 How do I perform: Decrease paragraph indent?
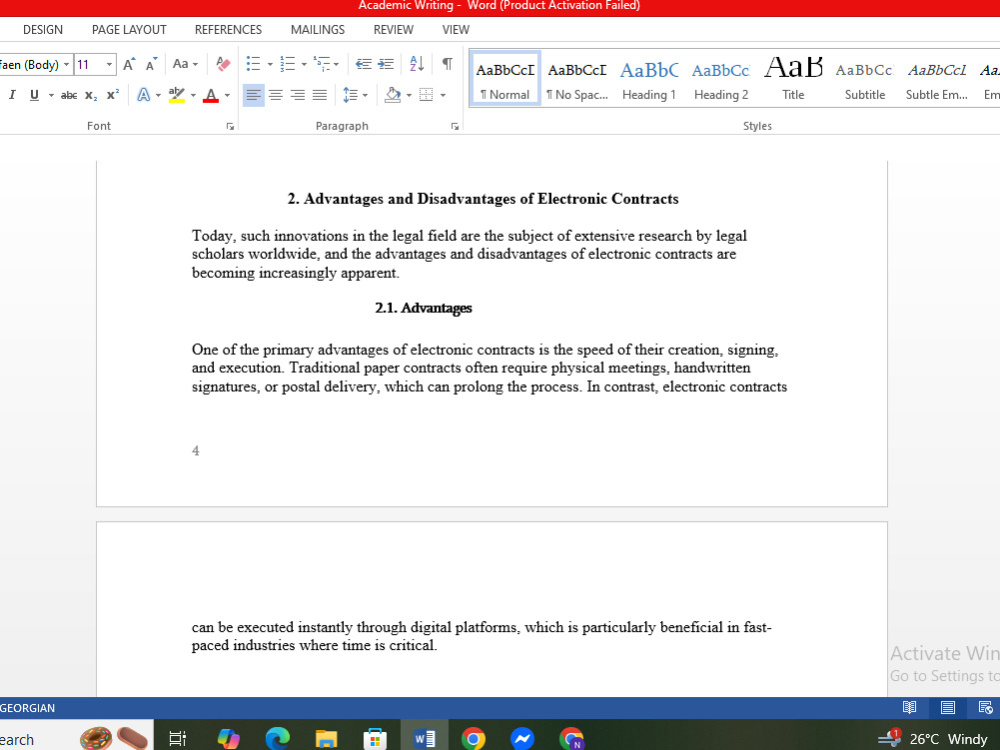pos(364,64)
